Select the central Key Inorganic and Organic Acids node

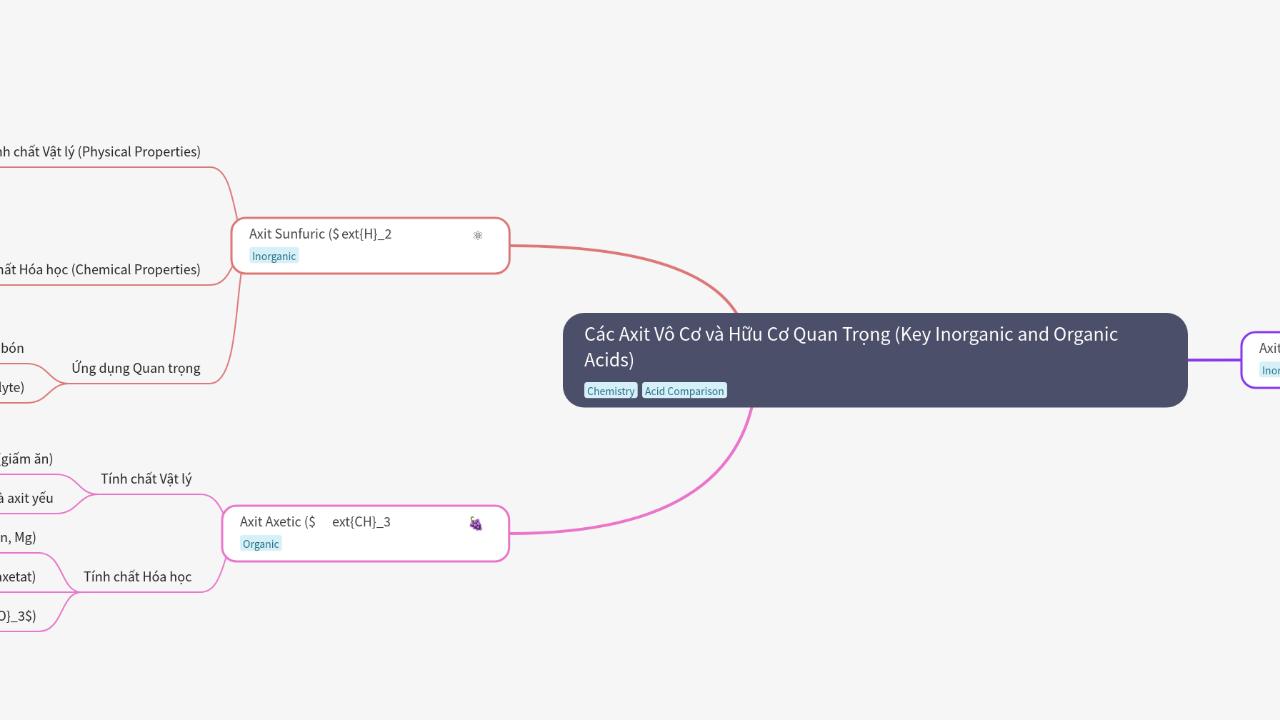tap(850, 346)
